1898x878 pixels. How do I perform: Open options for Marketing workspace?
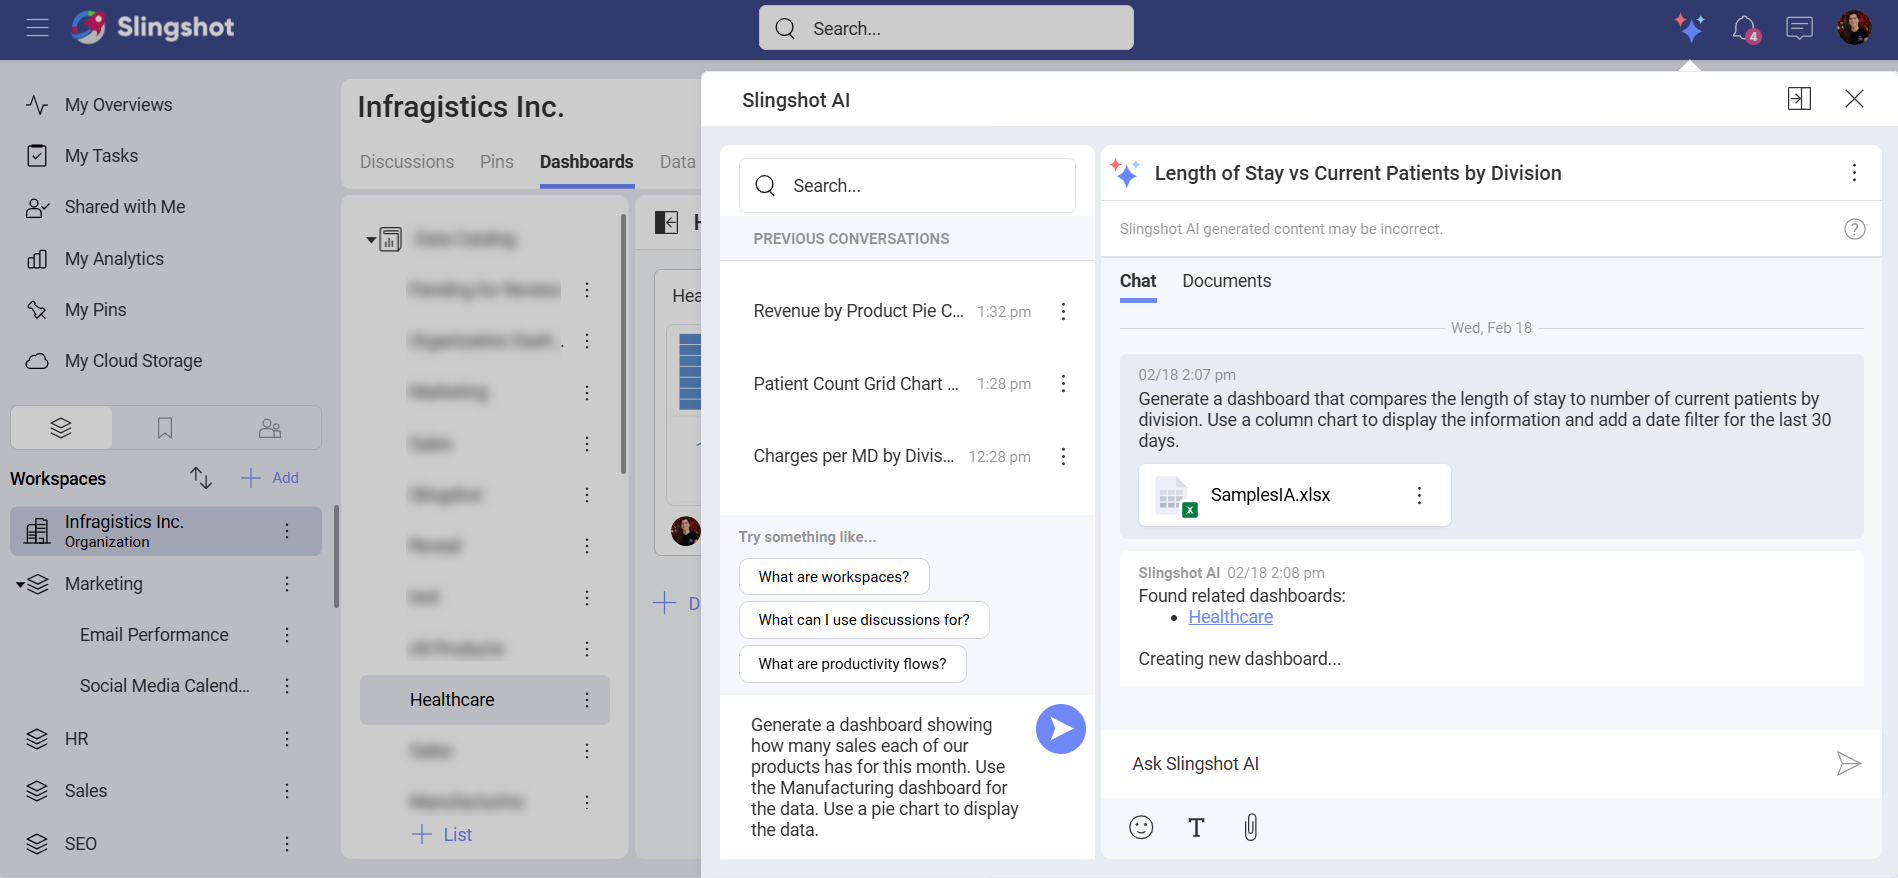pos(287,584)
